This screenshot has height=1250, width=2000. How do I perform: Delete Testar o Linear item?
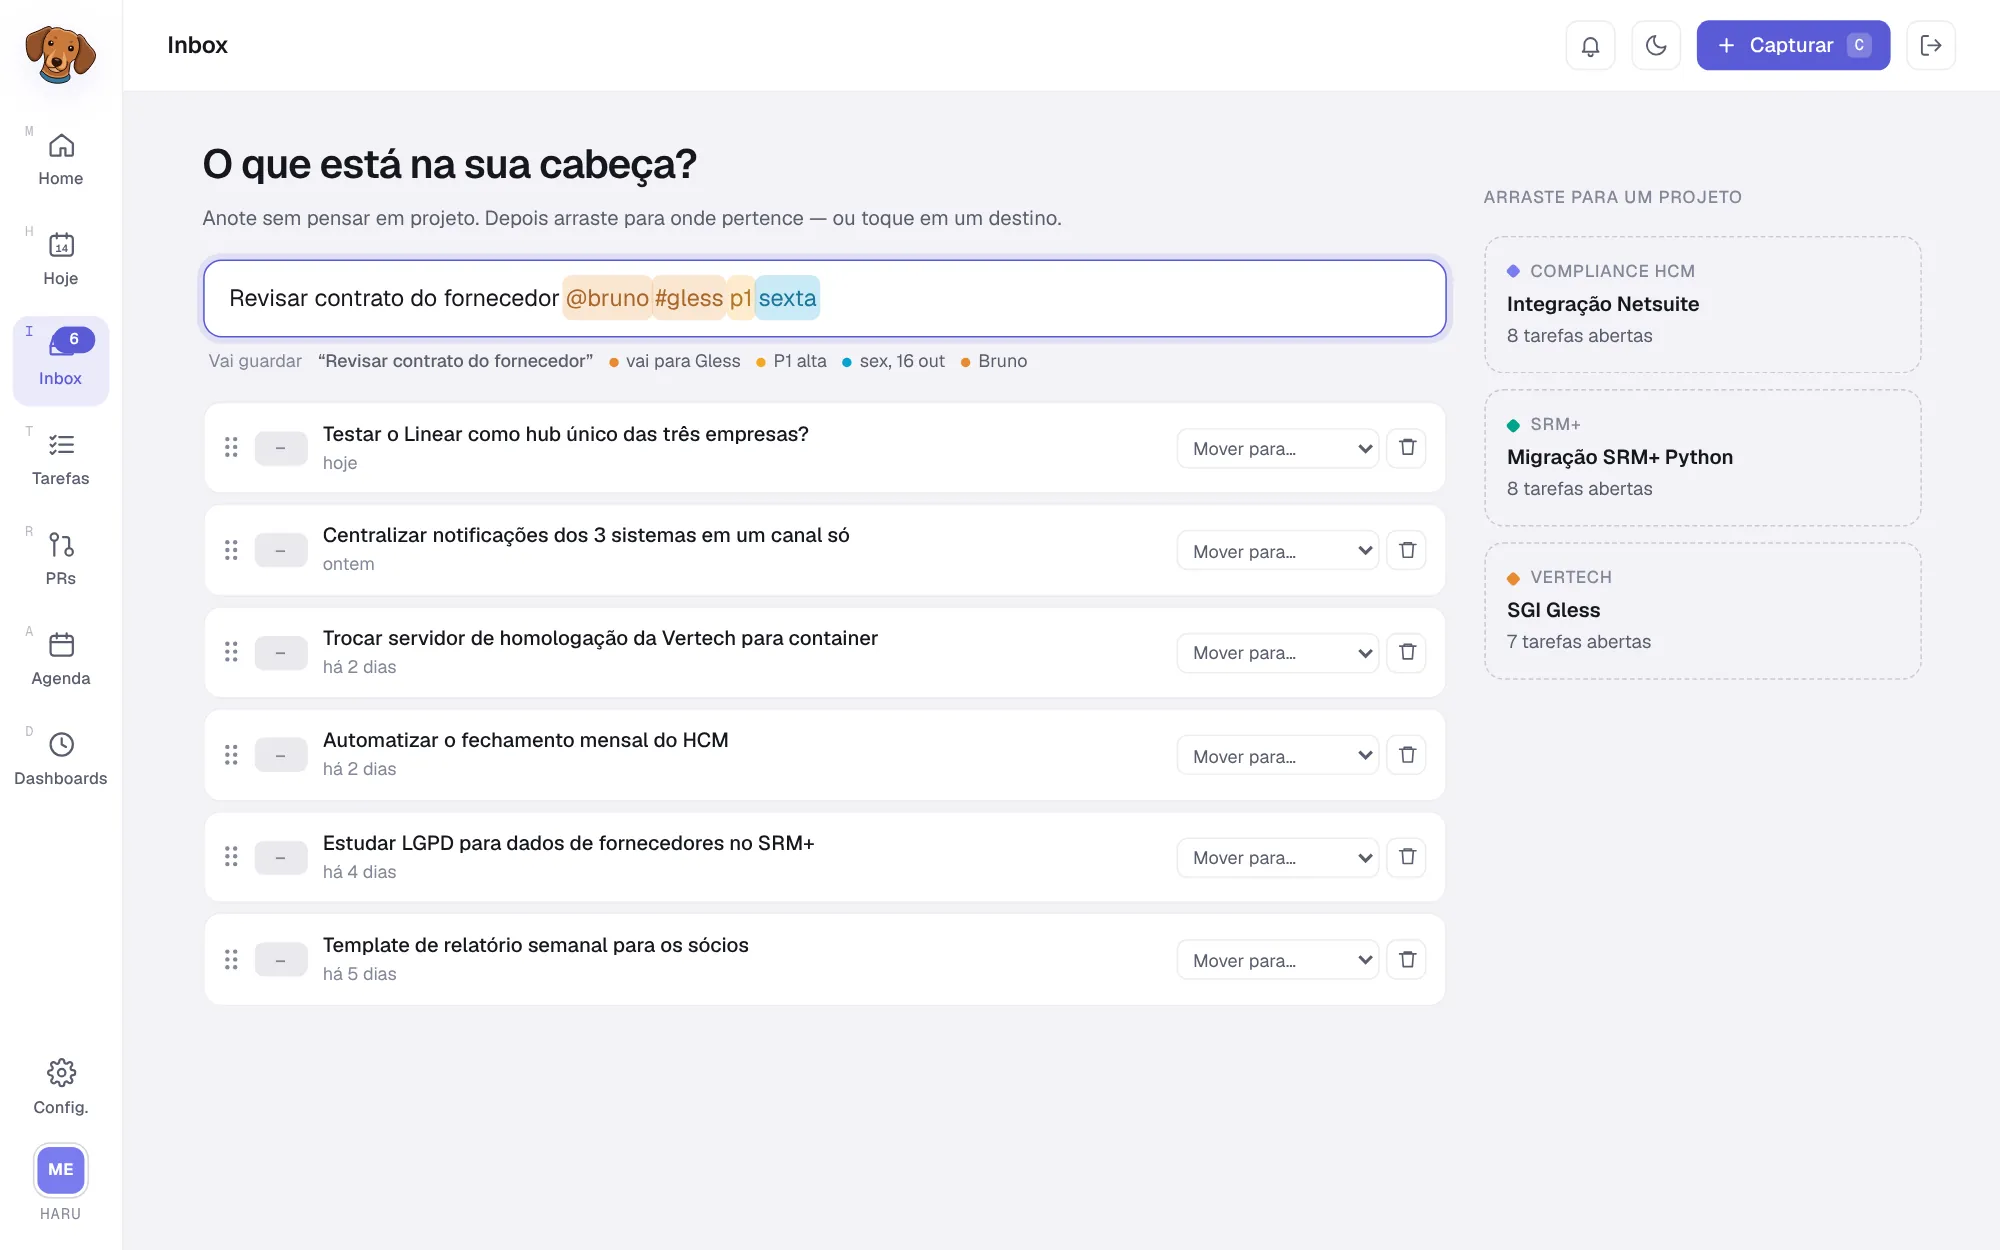click(1407, 448)
